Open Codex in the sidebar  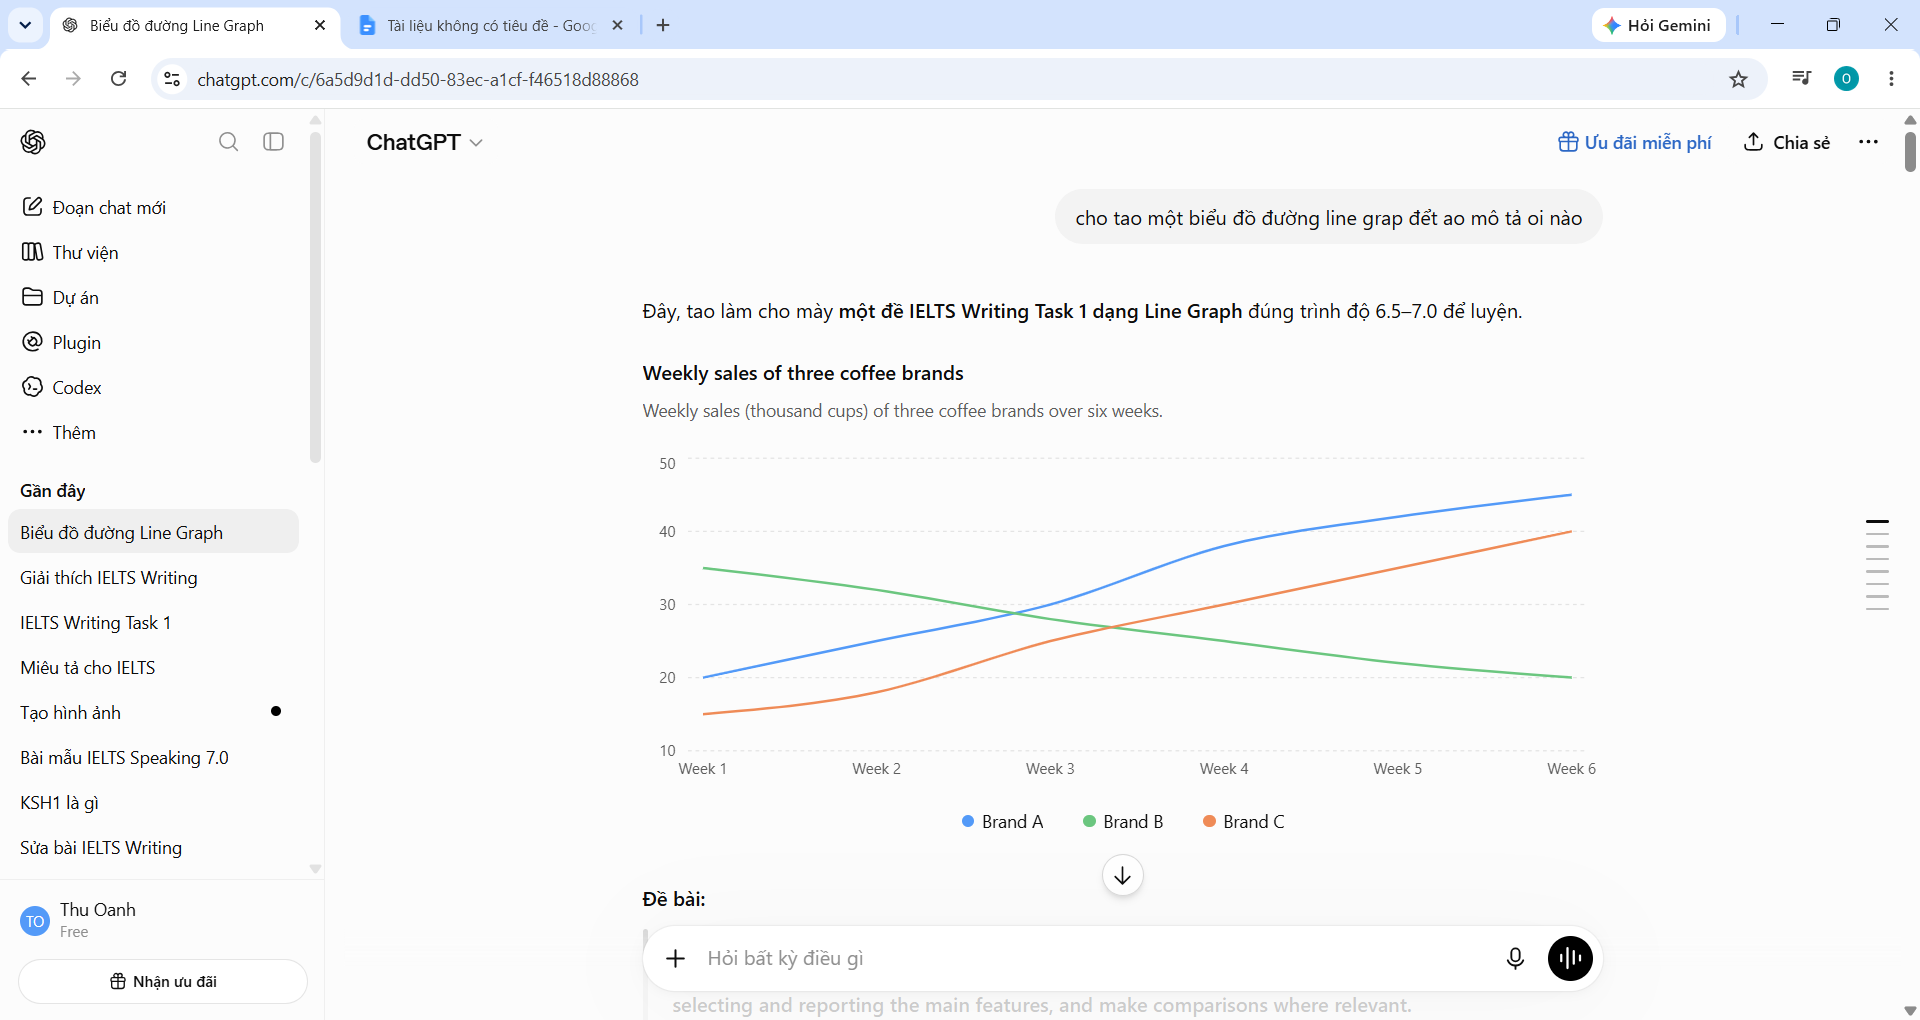coord(155,387)
